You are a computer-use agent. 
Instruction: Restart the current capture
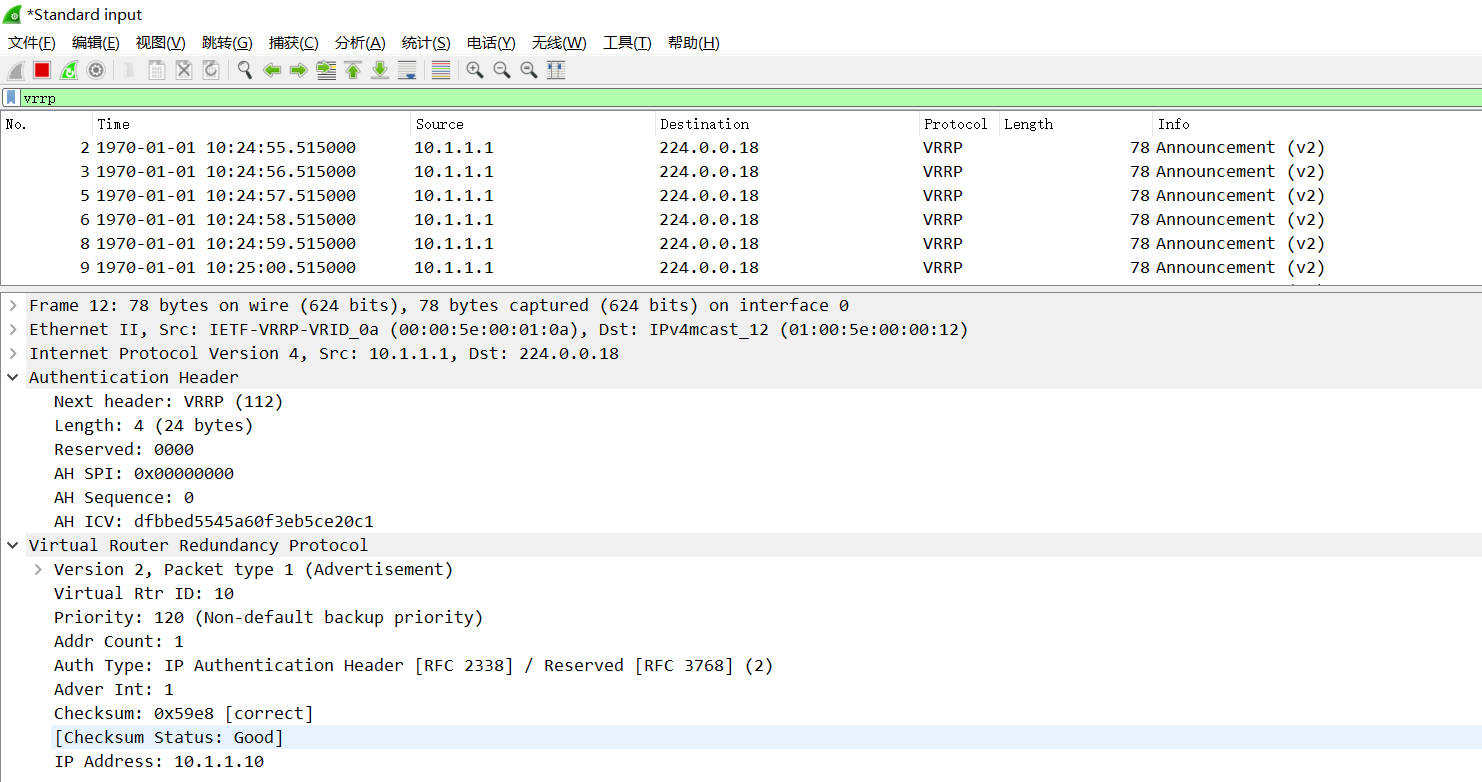click(x=69, y=70)
